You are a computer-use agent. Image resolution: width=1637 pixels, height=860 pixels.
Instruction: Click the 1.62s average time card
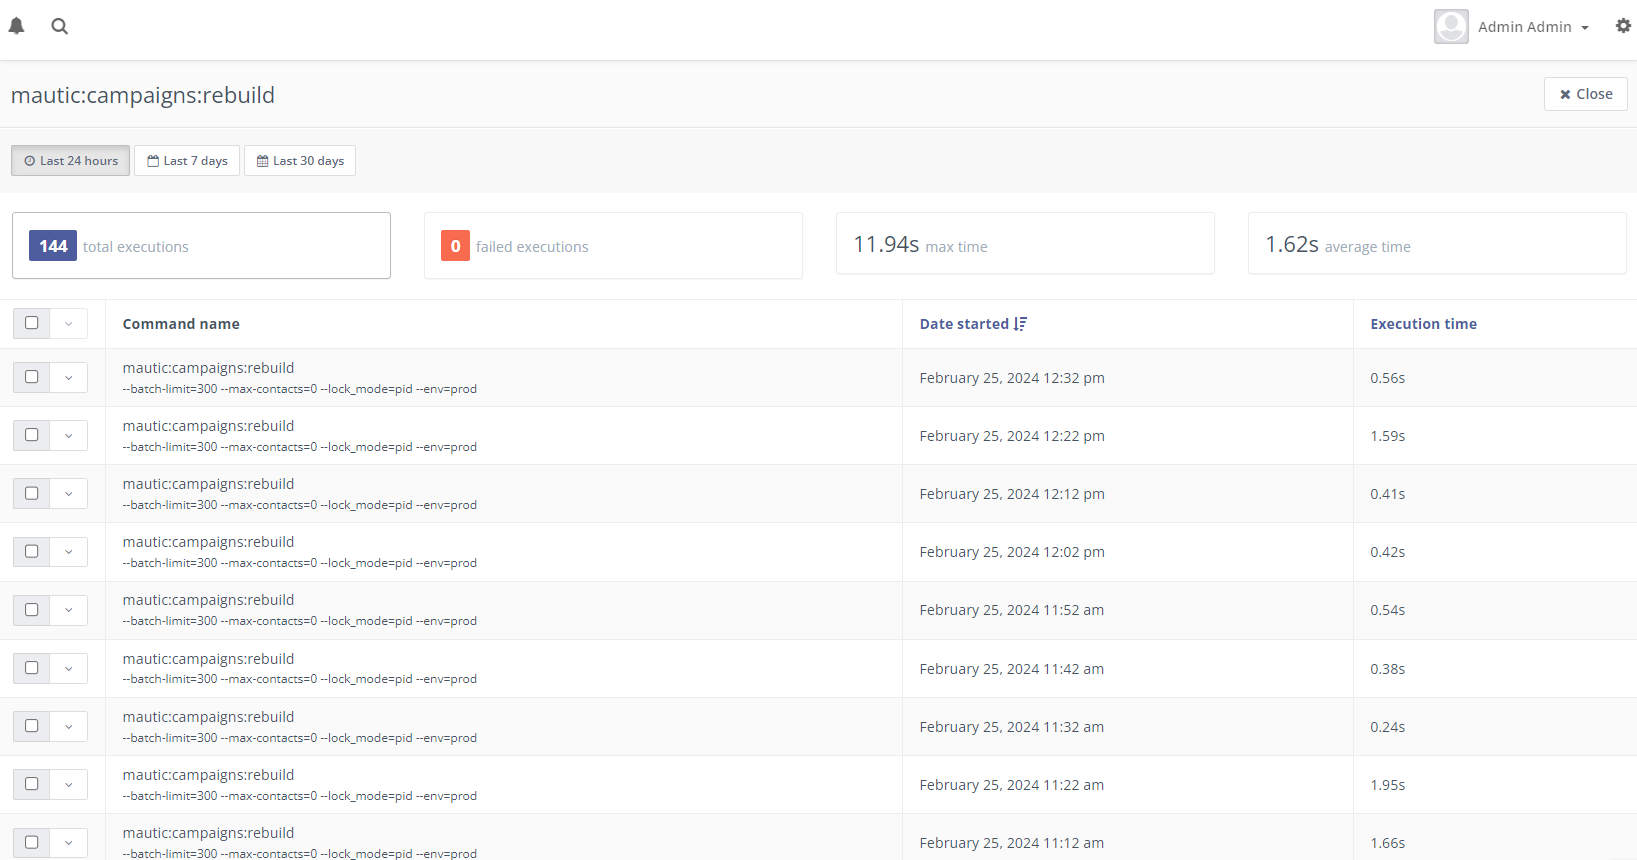coord(1437,244)
